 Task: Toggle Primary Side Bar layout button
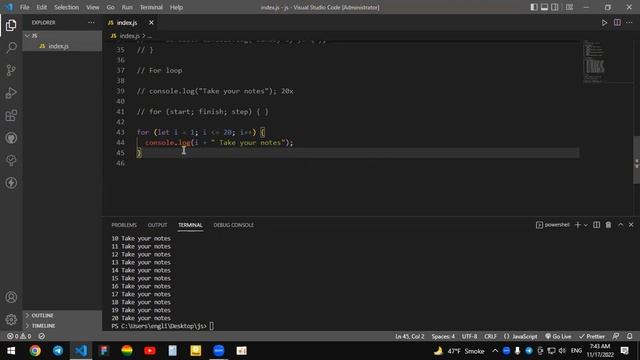(534, 7)
